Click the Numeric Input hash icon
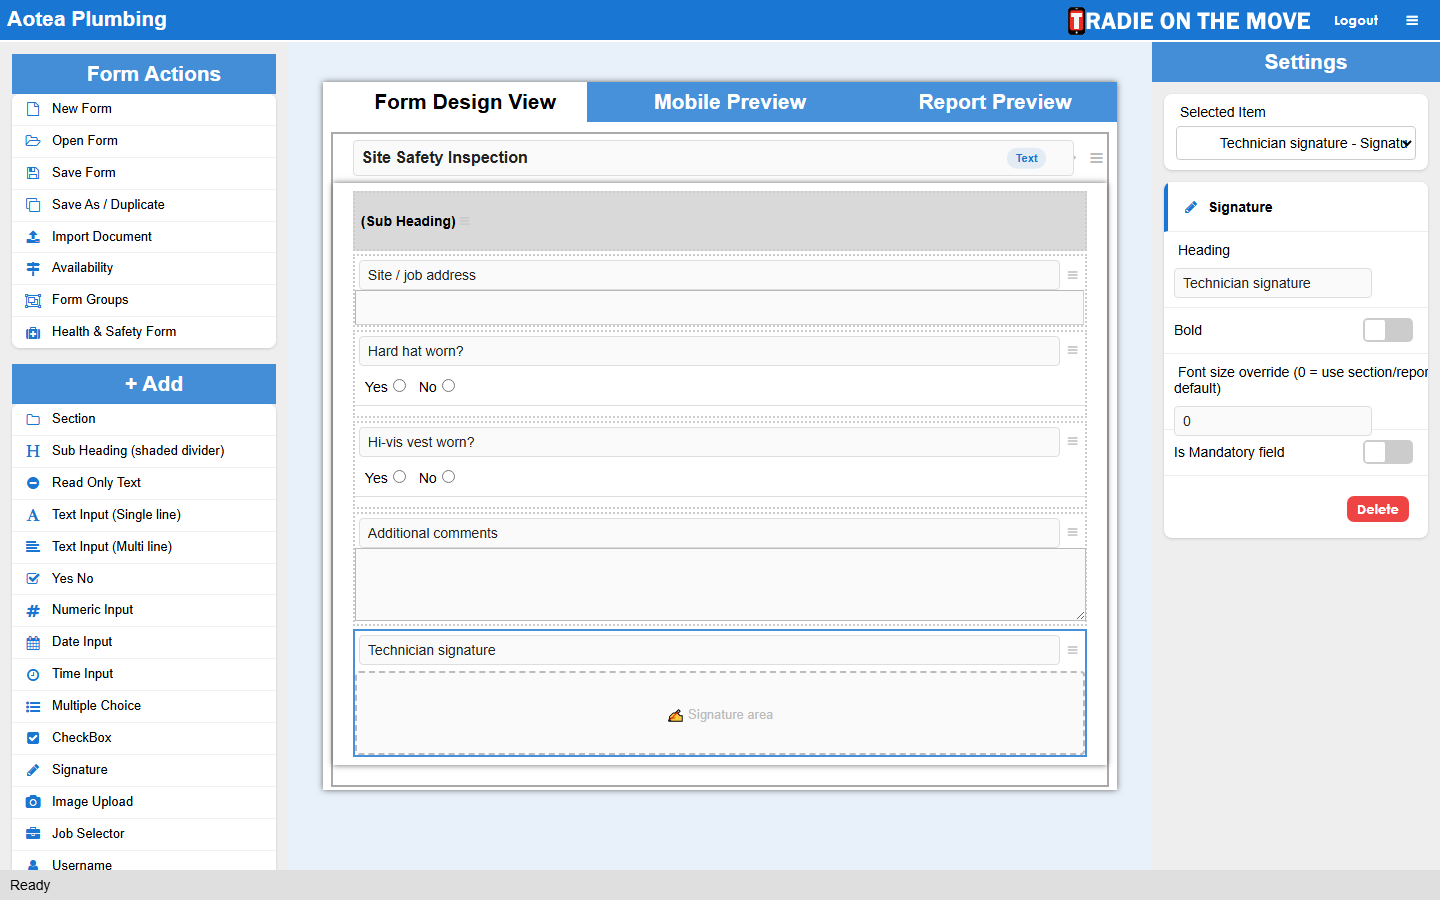Viewport: 1440px width, 900px height. pyautogui.click(x=33, y=610)
